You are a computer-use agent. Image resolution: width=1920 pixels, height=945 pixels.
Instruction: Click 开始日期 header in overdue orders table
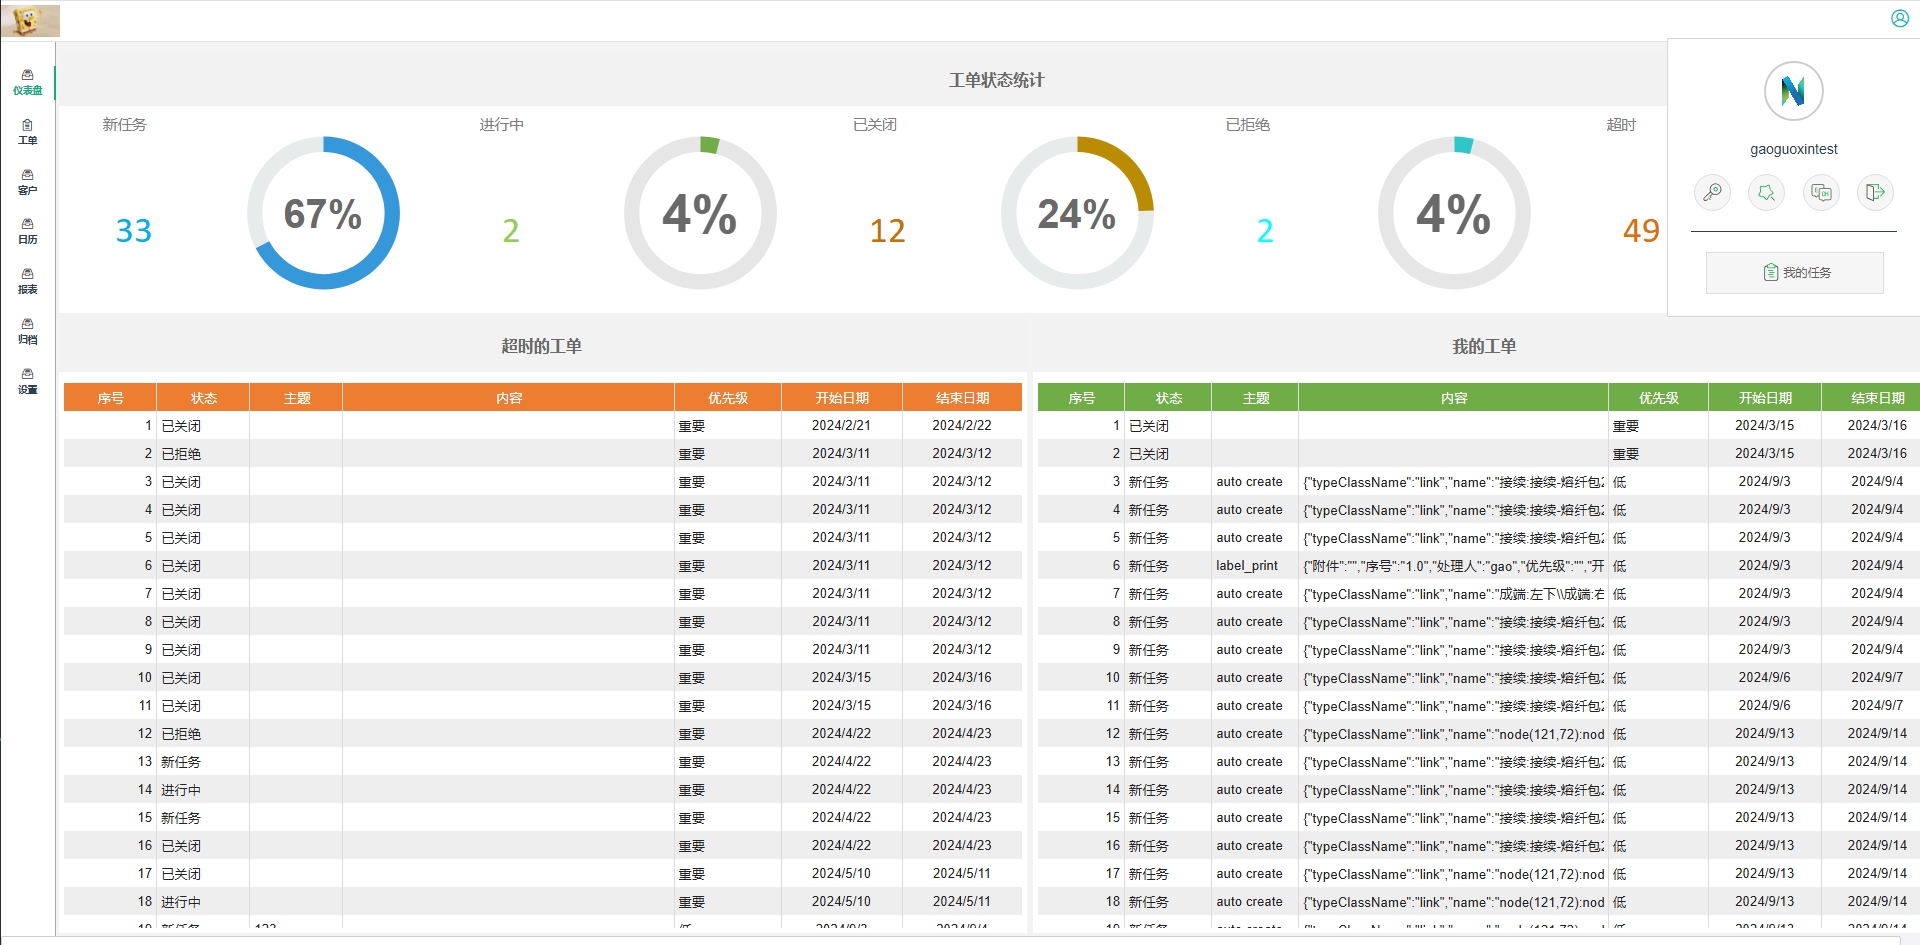841,398
